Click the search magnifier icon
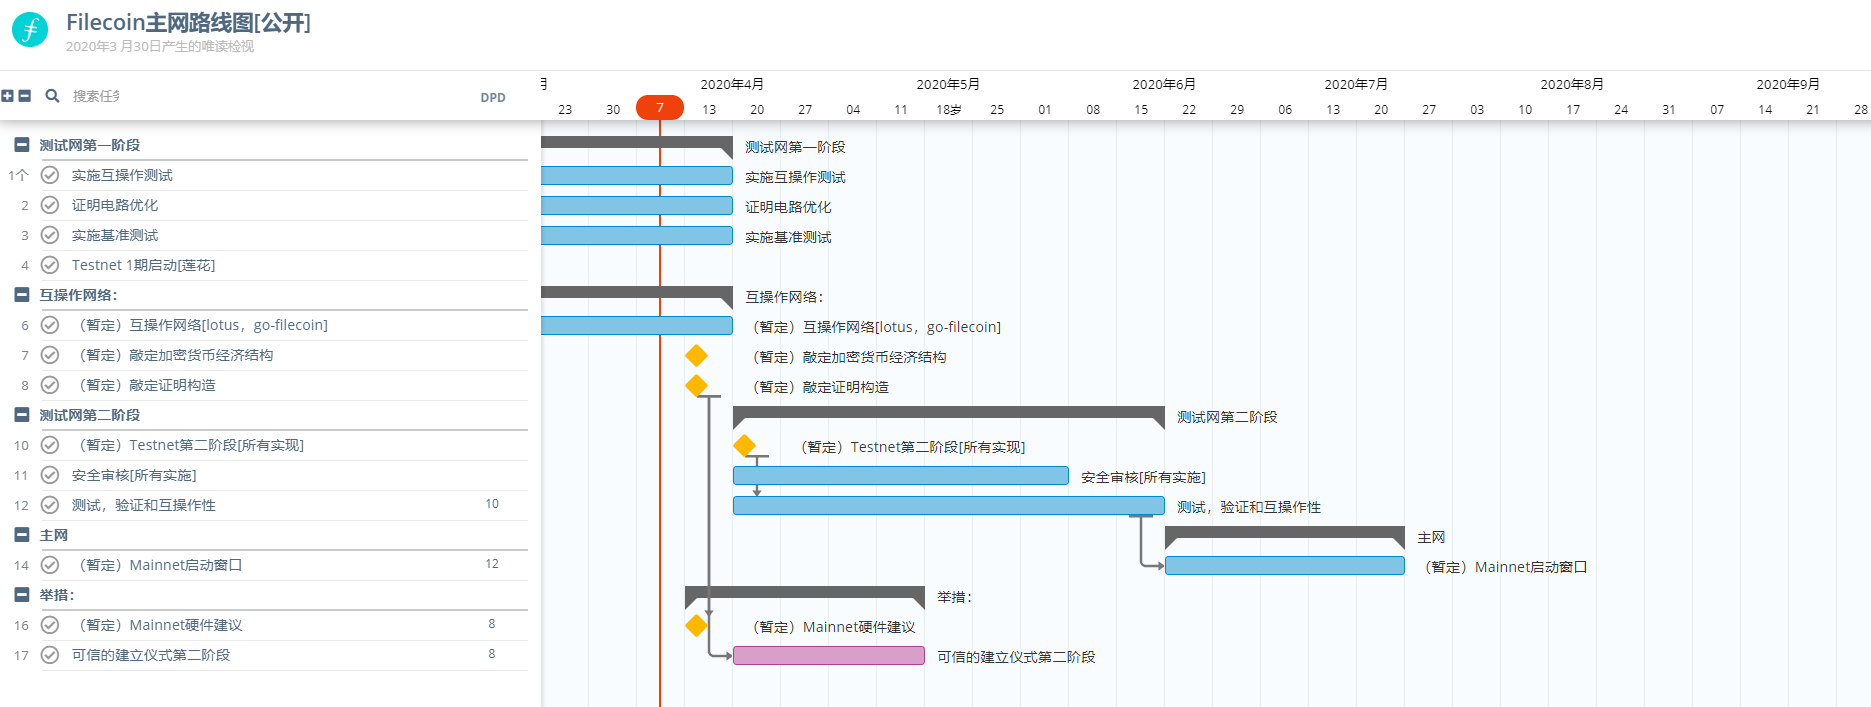The image size is (1871, 707). [x=52, y=96]
